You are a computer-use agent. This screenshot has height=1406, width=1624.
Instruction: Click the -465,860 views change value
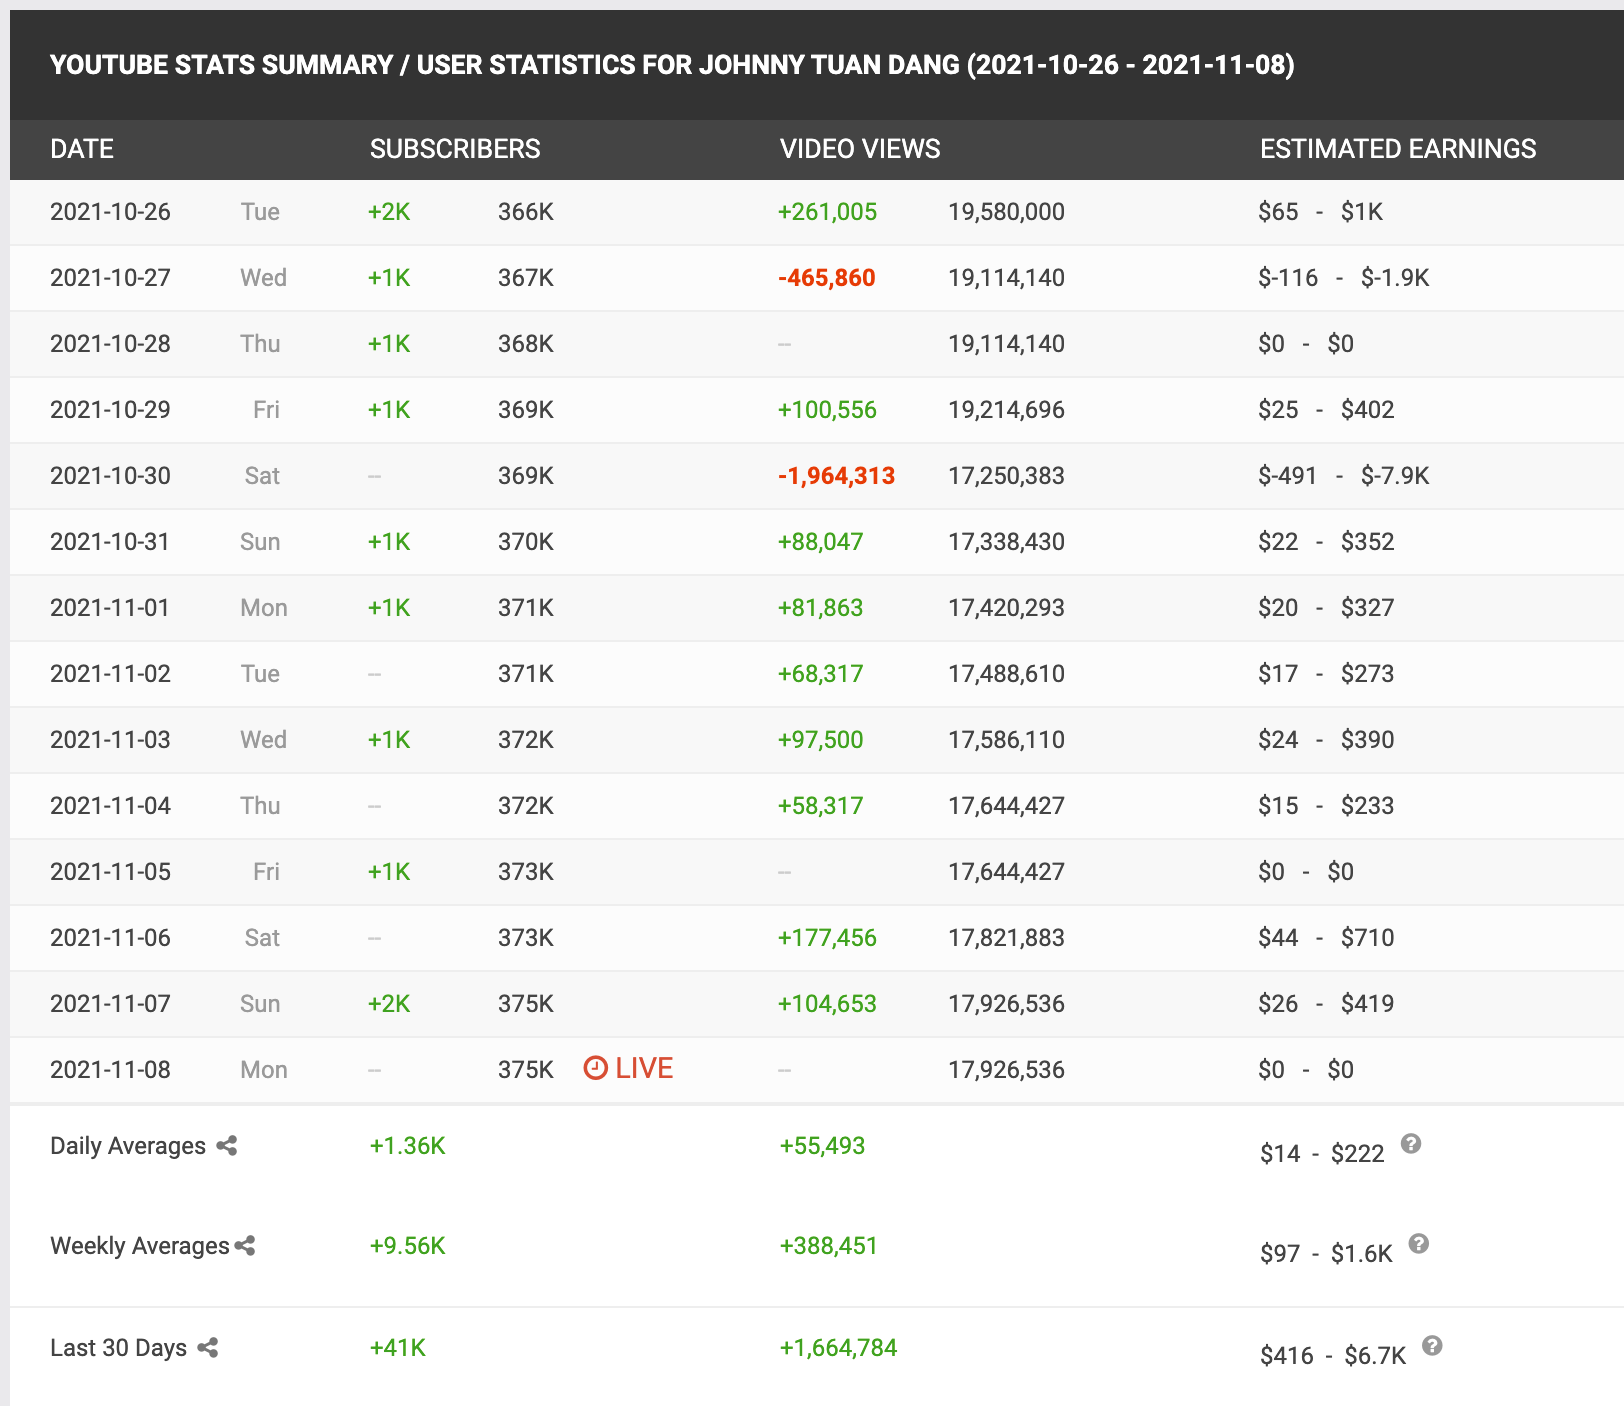[x=826, y=278]
